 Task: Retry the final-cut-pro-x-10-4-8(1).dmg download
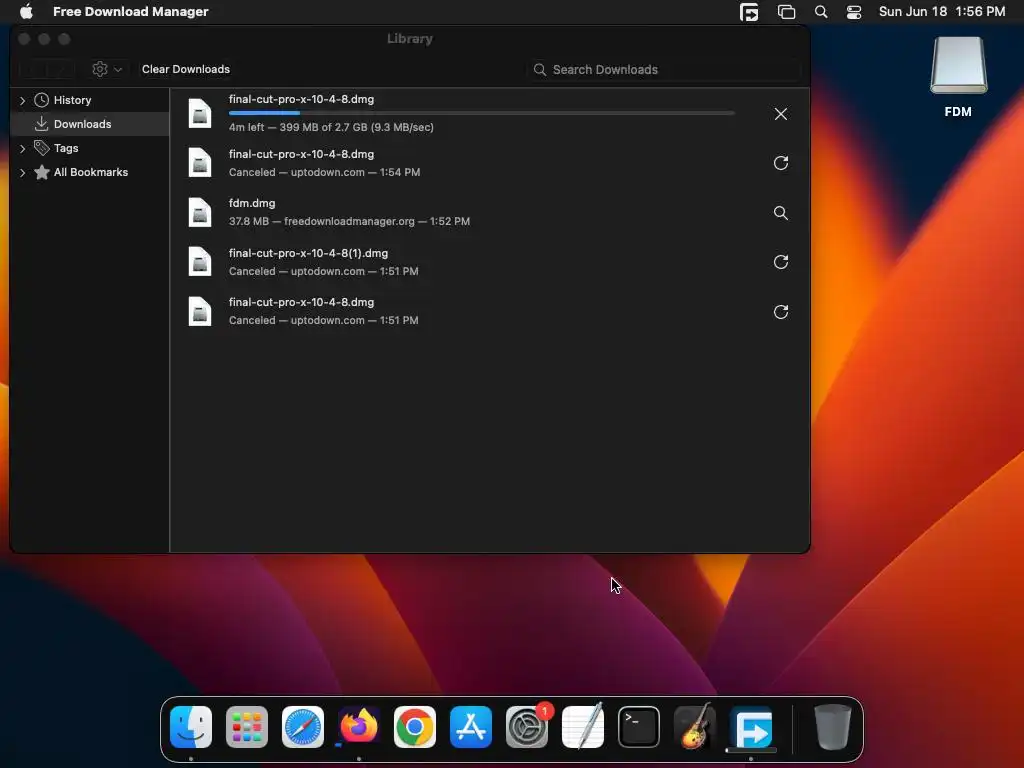[x=780, y=262]
